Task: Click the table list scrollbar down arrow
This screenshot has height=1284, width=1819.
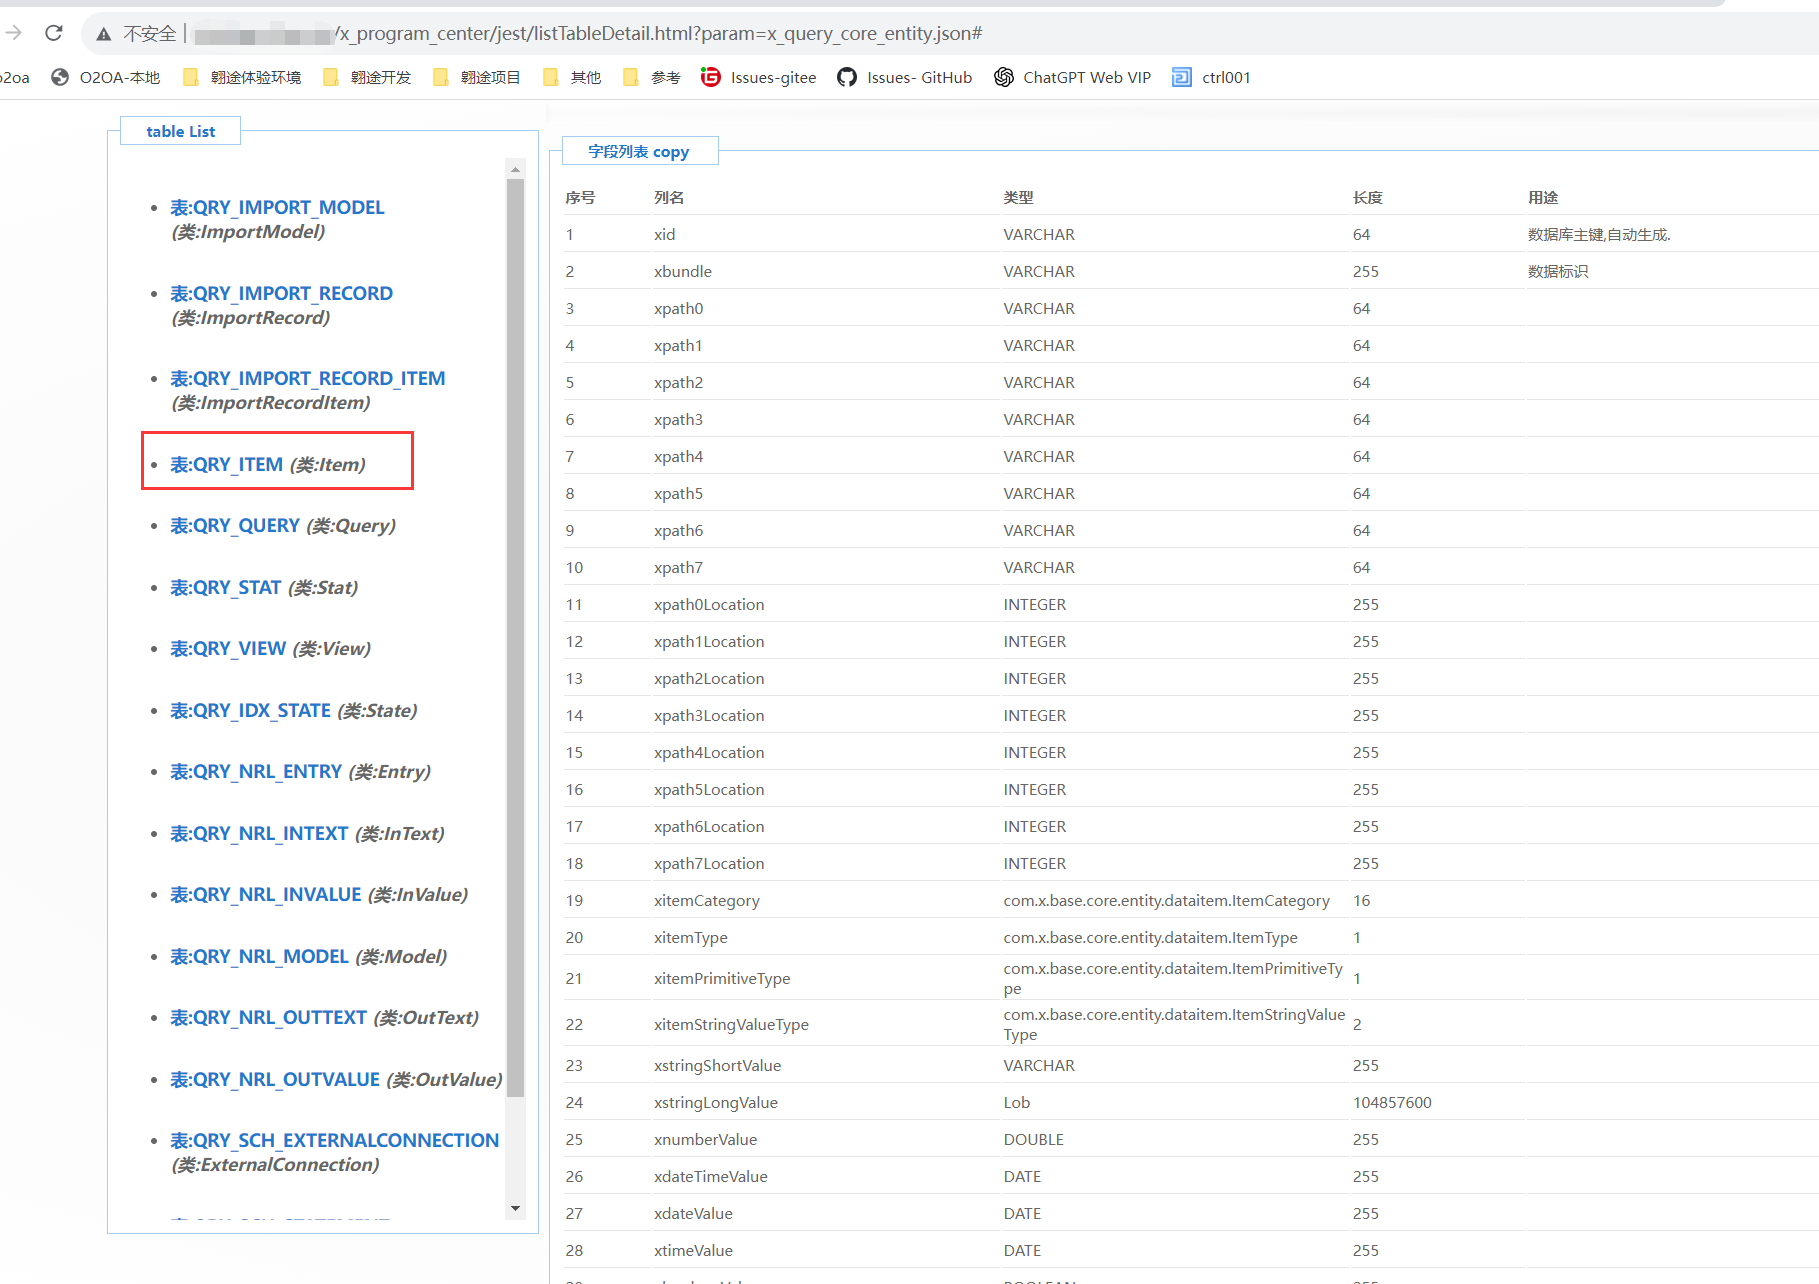Action: coord(516,1208)
